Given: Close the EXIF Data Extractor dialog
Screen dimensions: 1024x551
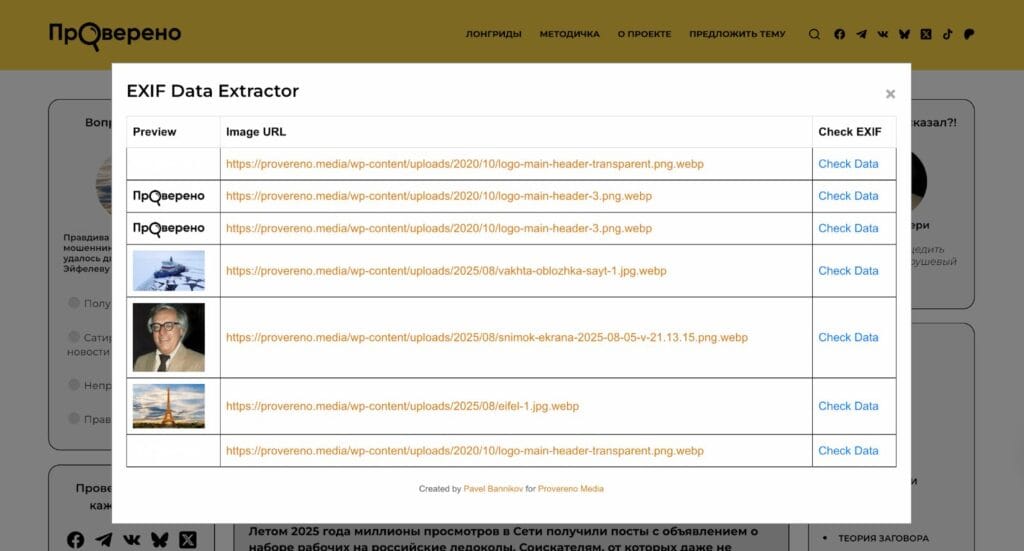Looking at the screenshot, I should [890, 94].
